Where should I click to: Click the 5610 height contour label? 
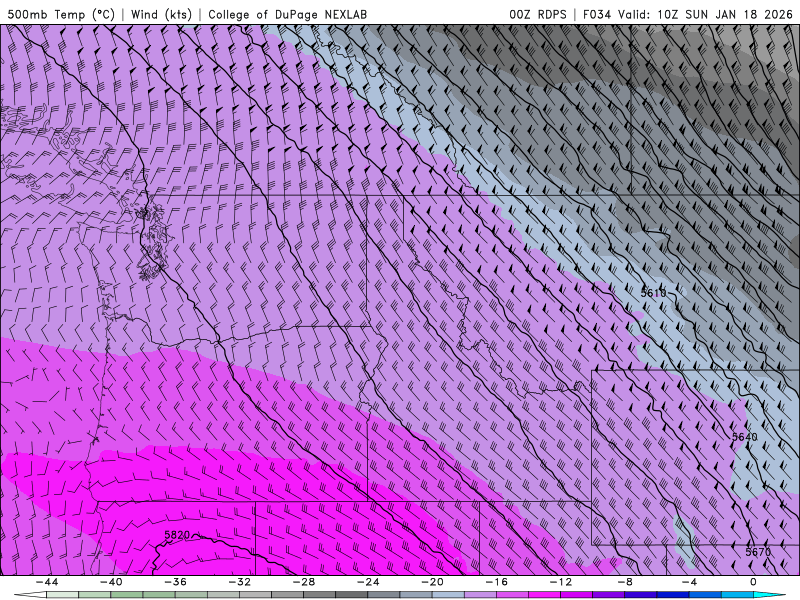point(654,293)
